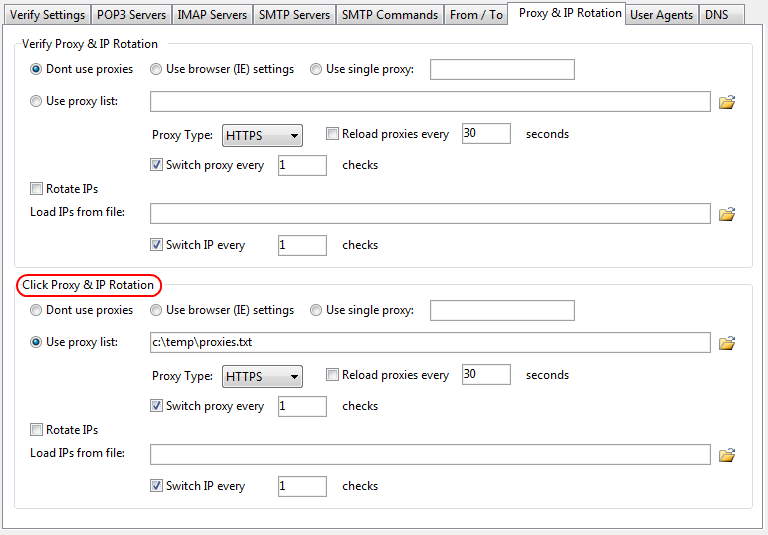
Task: Focus the single proxy field in Click section
Action: [502, 311]
